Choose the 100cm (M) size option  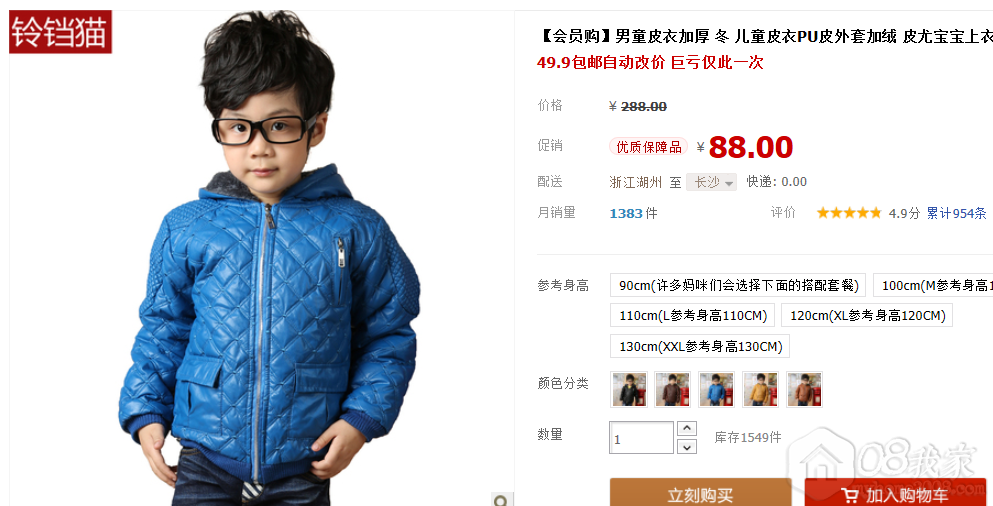pos(933,285)
